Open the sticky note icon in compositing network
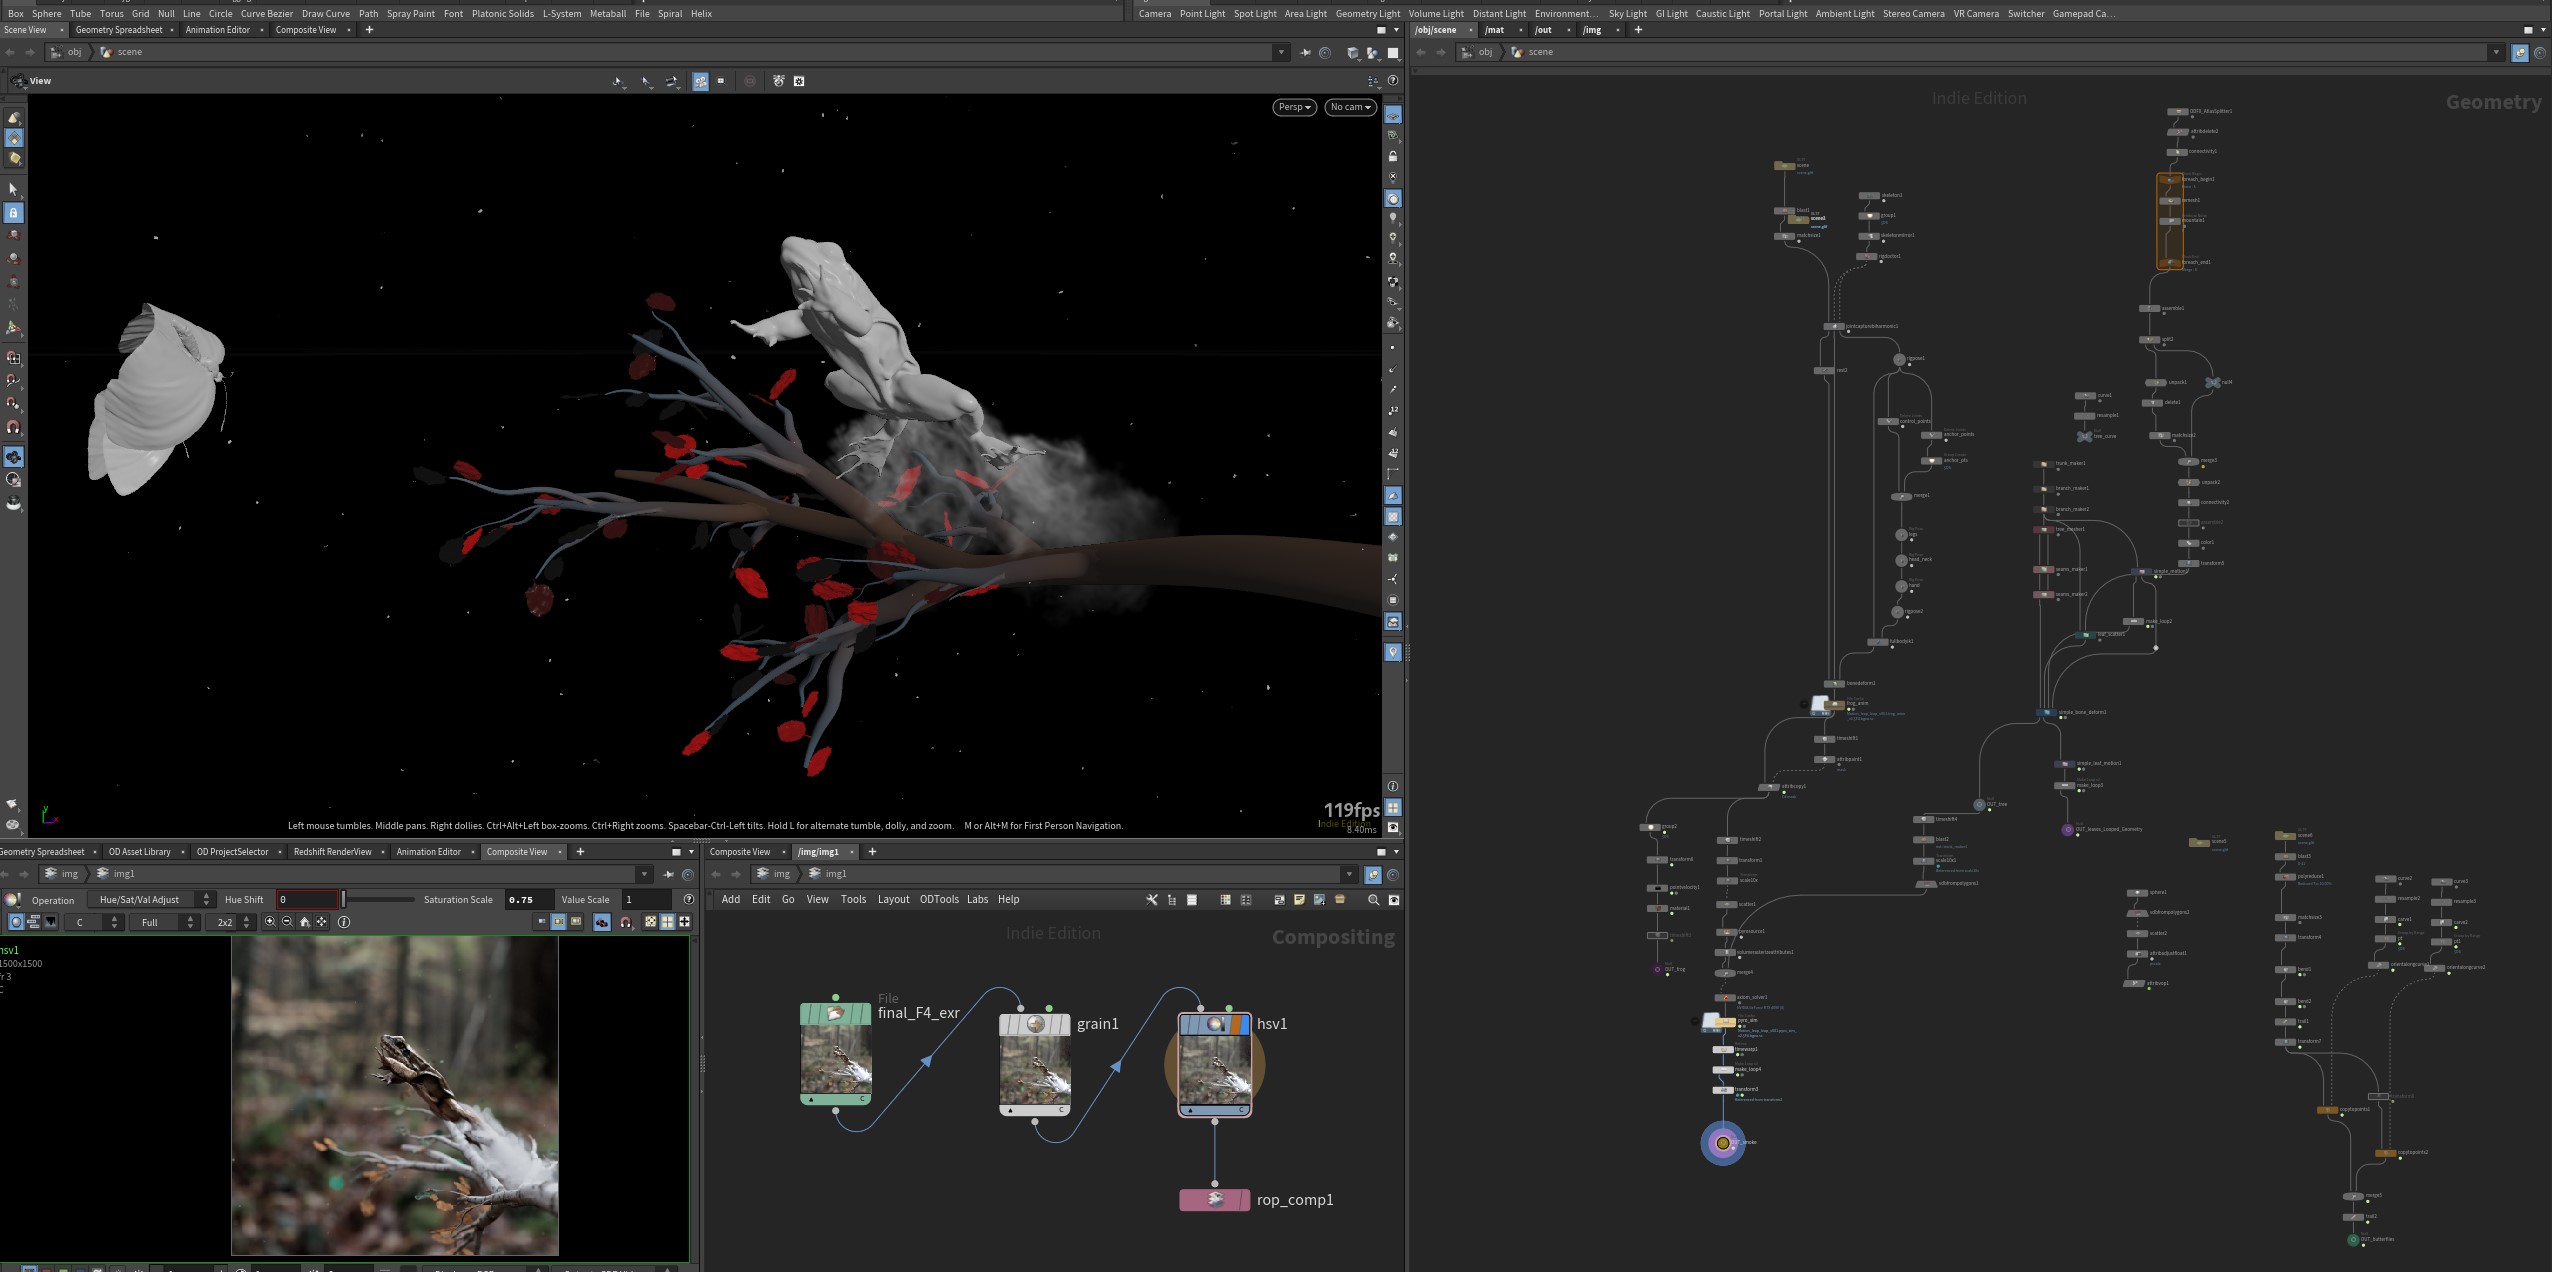Viewport: 2552px width, 1272px height. (1299, 900)
